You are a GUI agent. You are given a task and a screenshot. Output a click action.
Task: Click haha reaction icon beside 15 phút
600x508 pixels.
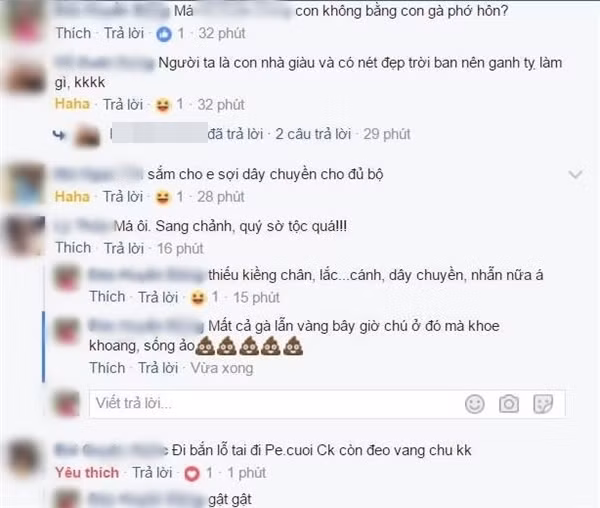click(x=197, y=298)
